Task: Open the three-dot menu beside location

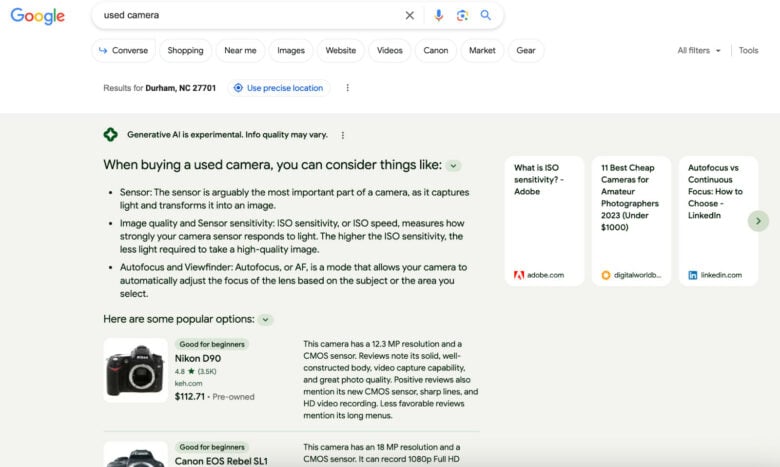Action: (x=347, y=88)
